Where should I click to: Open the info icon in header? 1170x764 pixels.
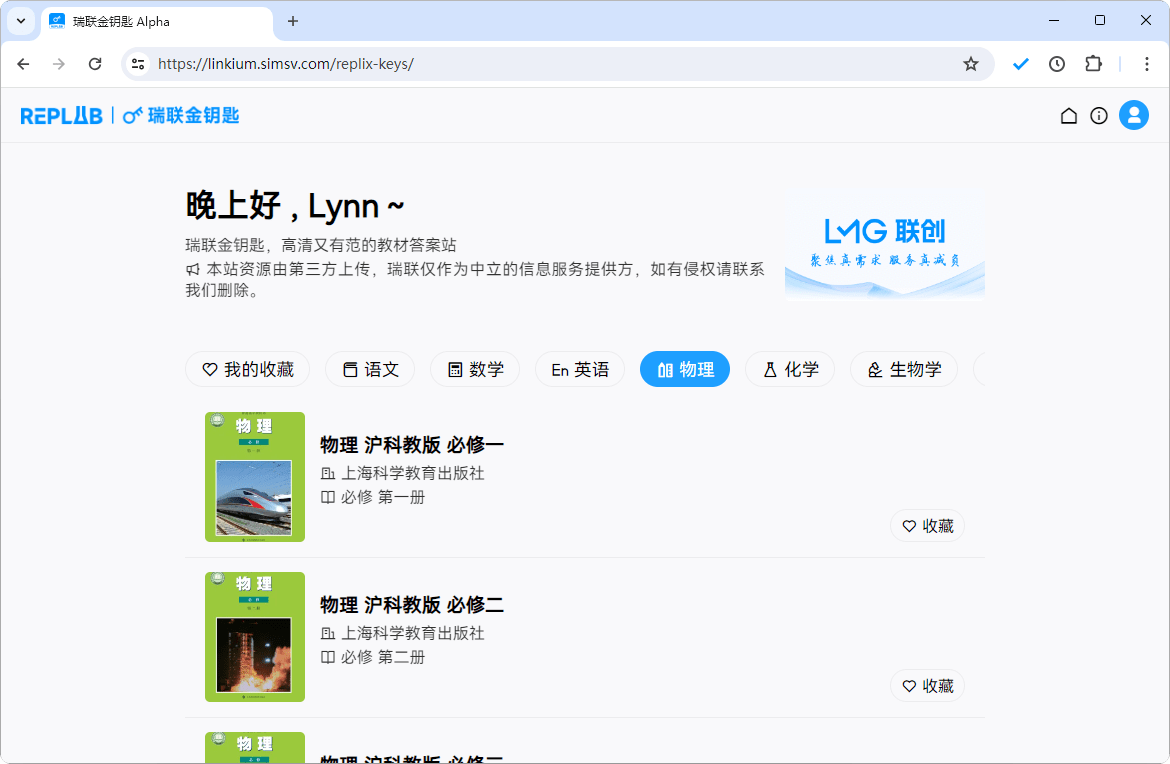pos(1098,116)
